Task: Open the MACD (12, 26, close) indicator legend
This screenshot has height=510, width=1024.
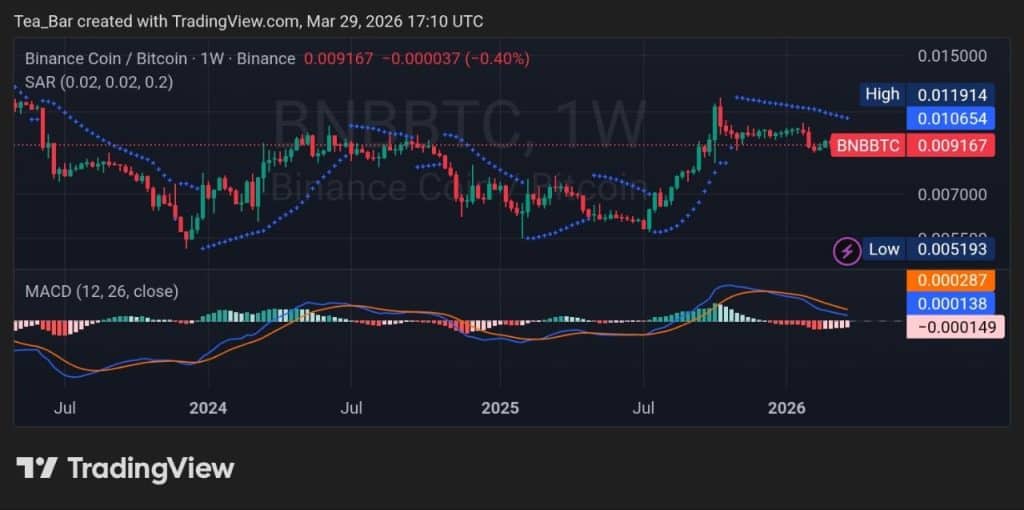Action: [x=101, y=291]
